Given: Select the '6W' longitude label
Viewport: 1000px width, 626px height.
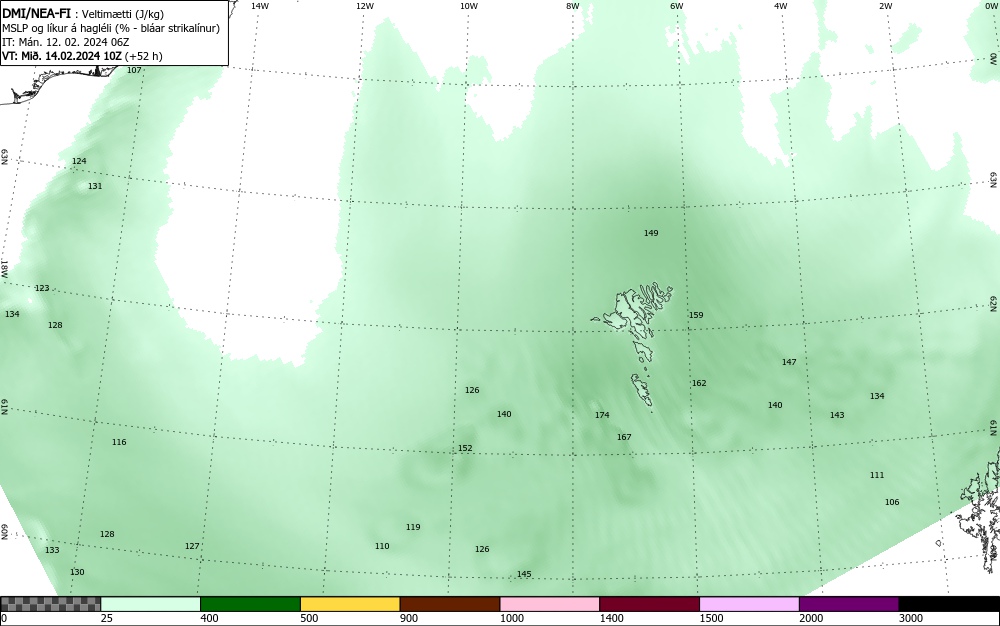Looking at the screenshot, I should pos(677,6).
